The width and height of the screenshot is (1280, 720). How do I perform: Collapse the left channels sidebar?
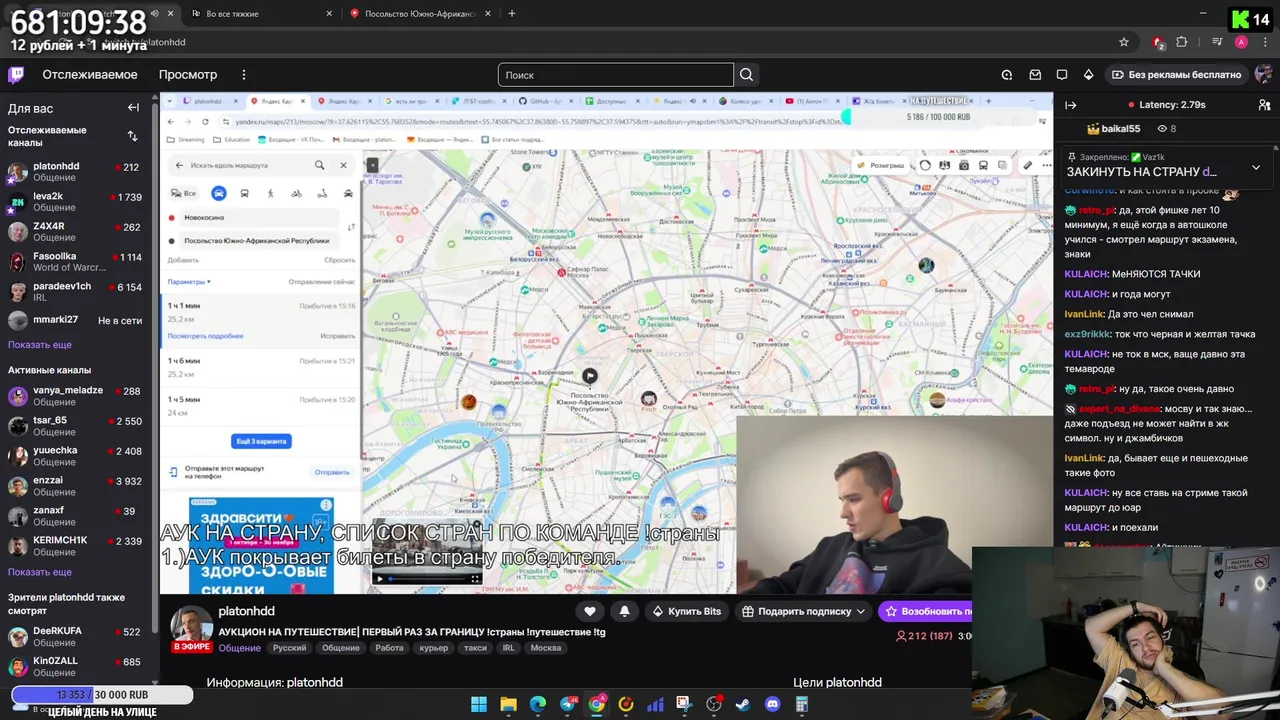coord(133,108)
